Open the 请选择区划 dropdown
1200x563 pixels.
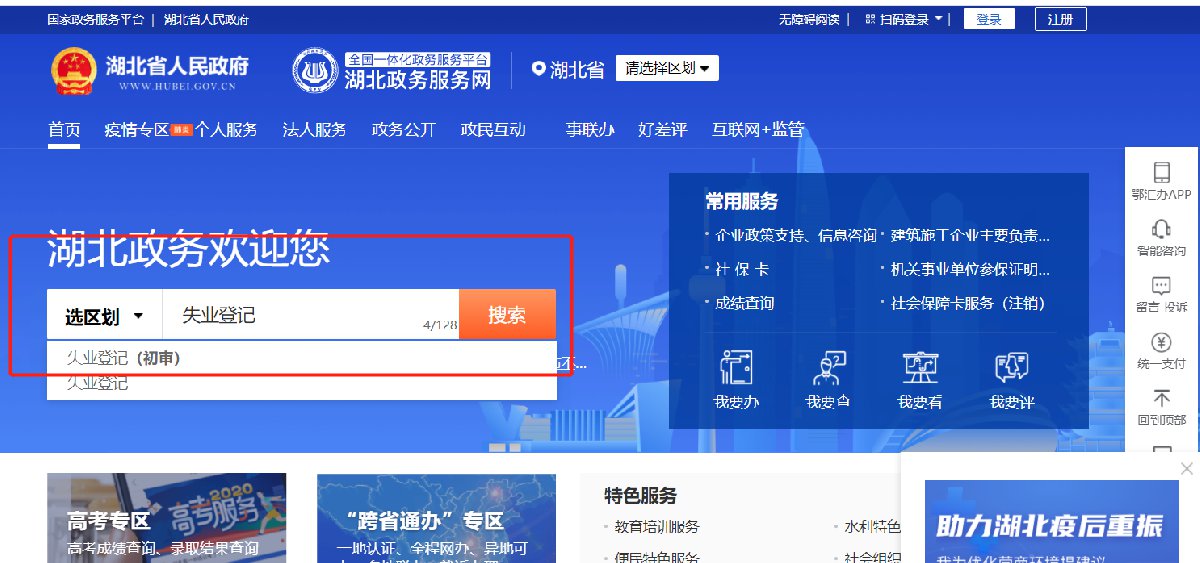667,68
